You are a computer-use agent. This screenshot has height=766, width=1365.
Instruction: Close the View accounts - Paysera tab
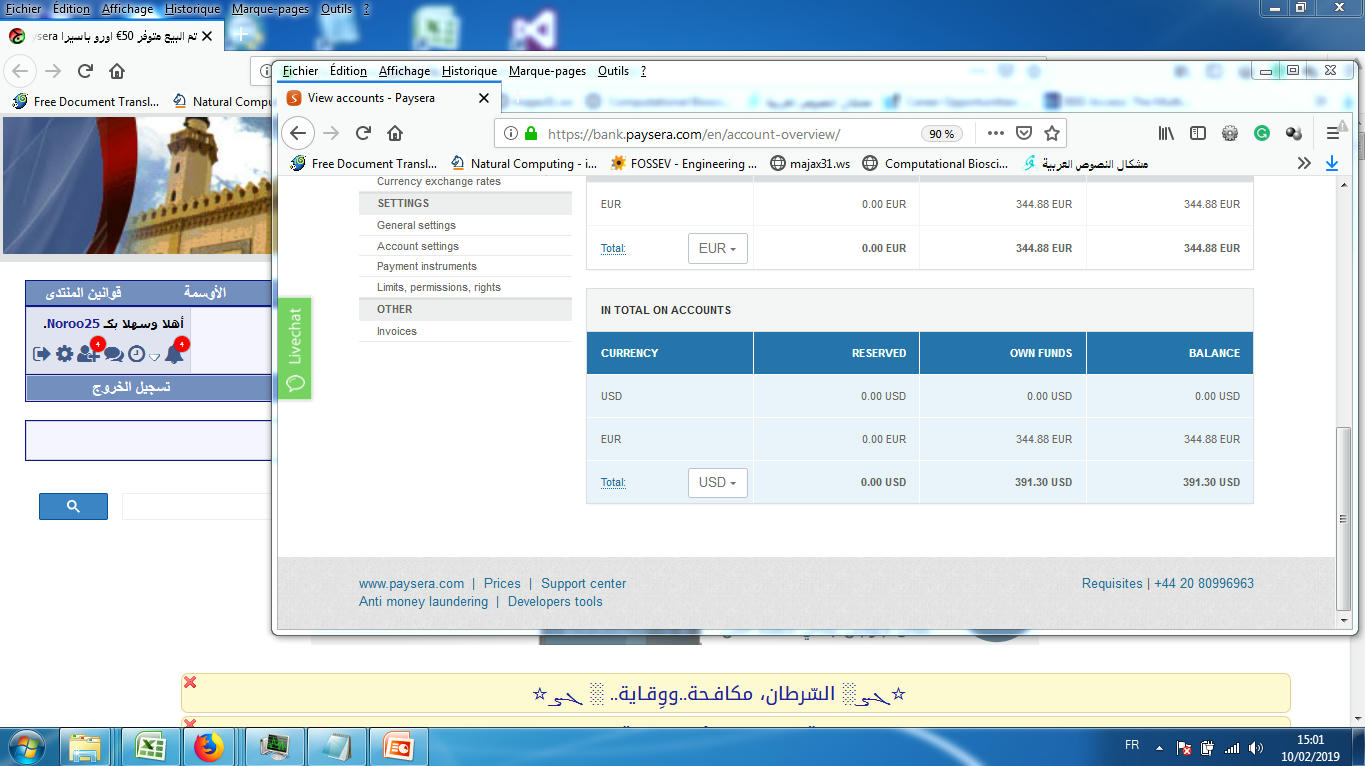(484, 98)
